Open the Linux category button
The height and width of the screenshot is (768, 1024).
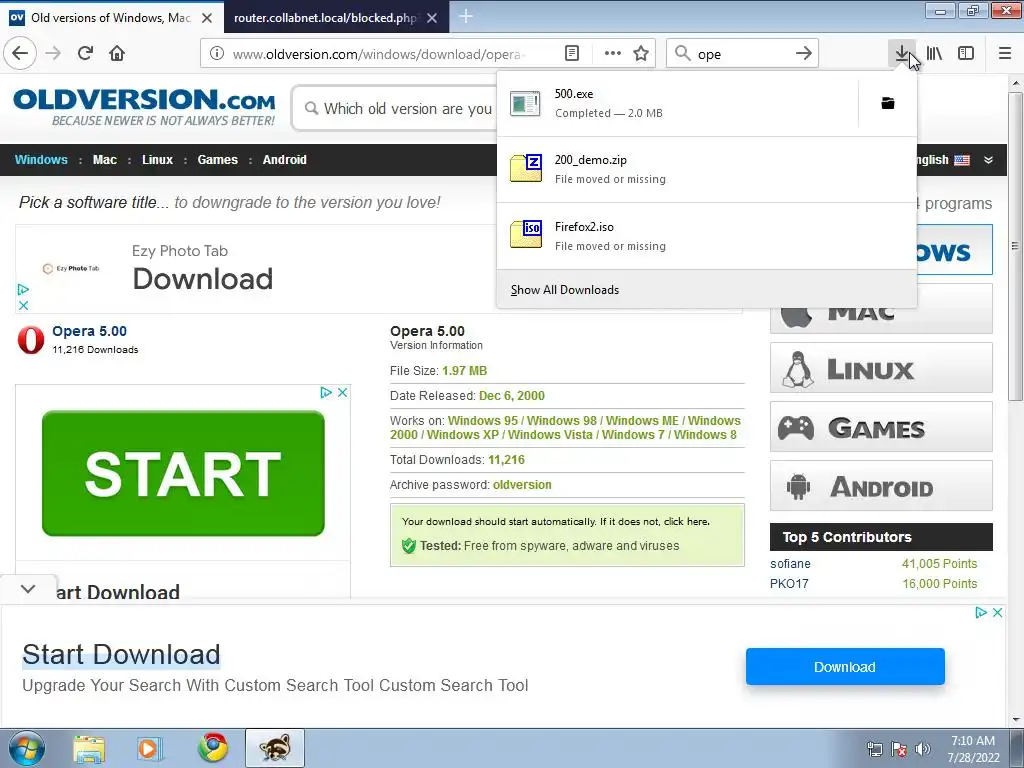[881, 368]
